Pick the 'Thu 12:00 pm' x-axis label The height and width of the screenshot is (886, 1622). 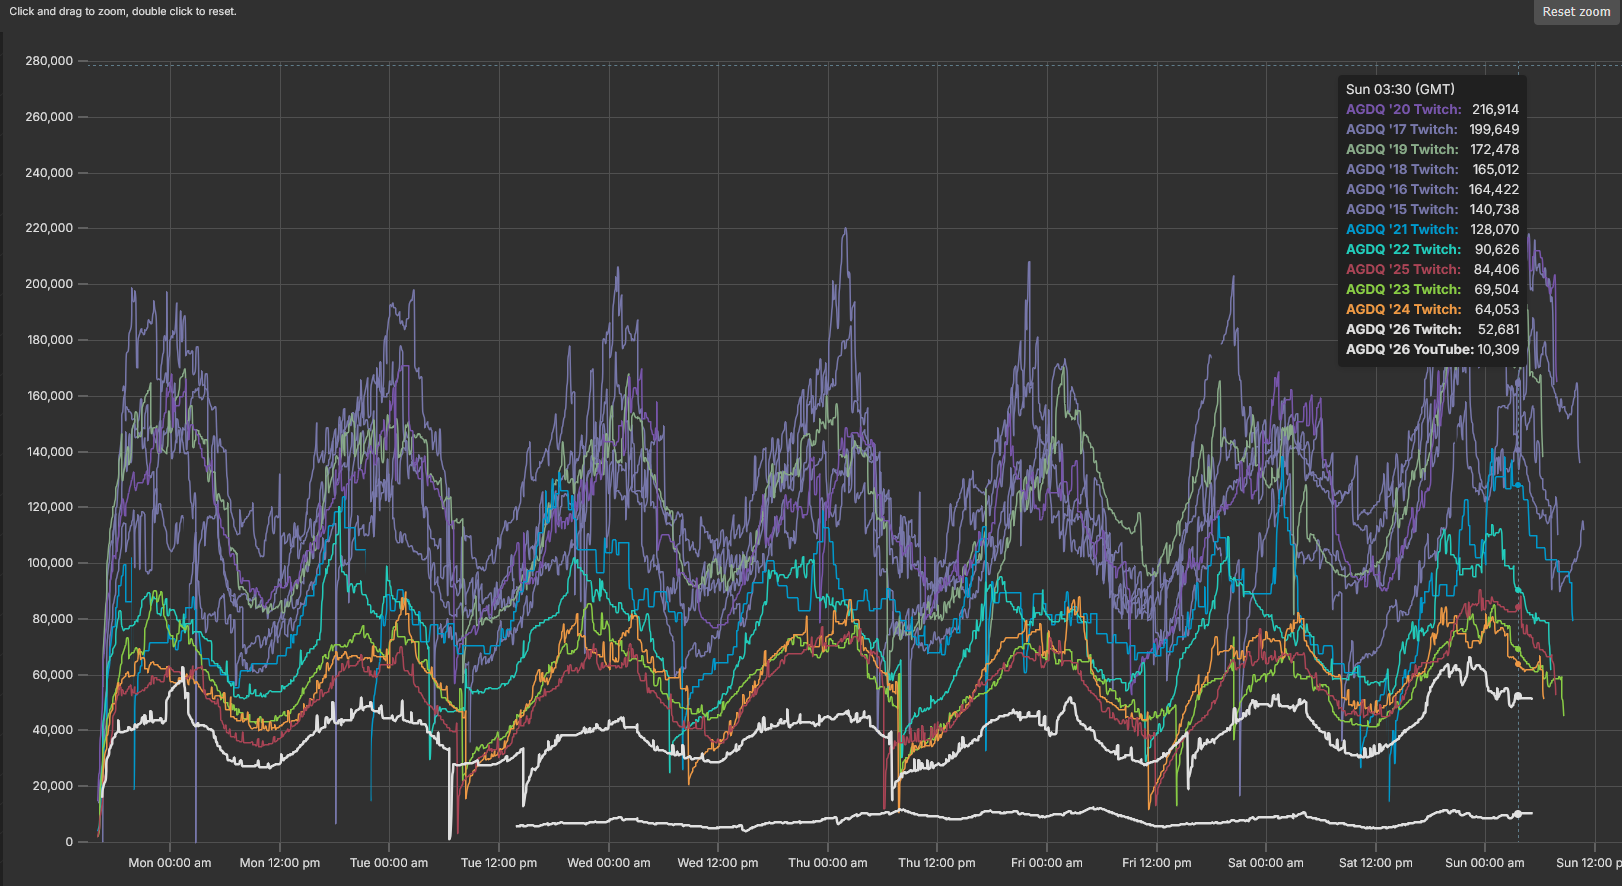click(937, 863)
